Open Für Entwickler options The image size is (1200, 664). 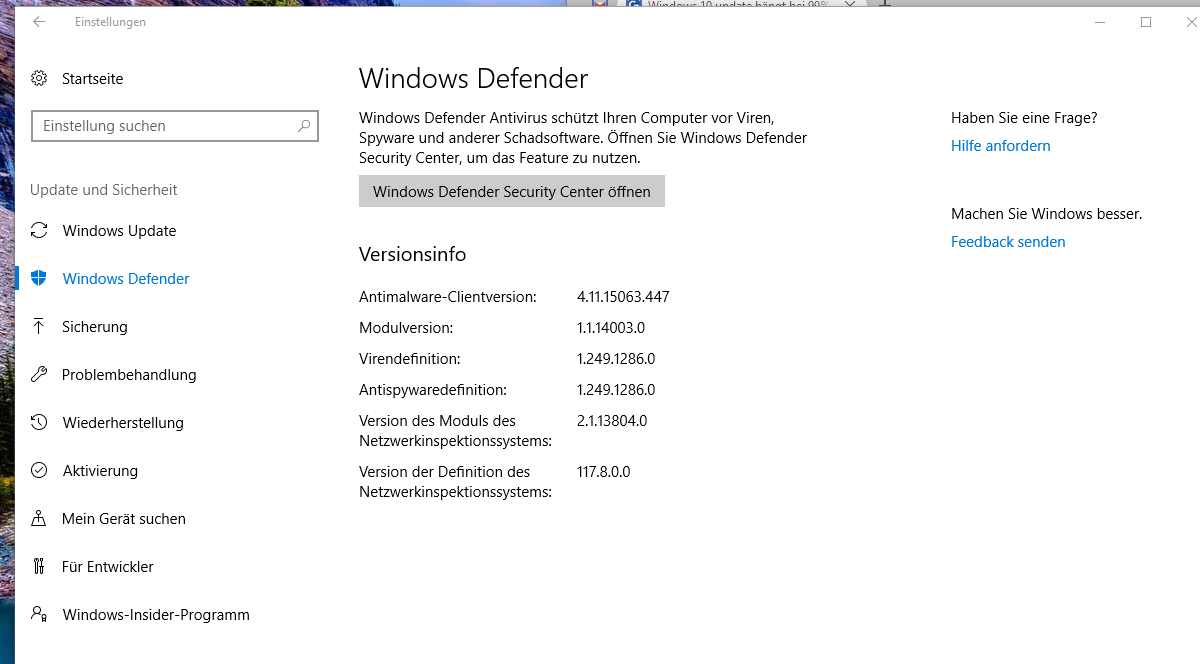click(108, 567)
